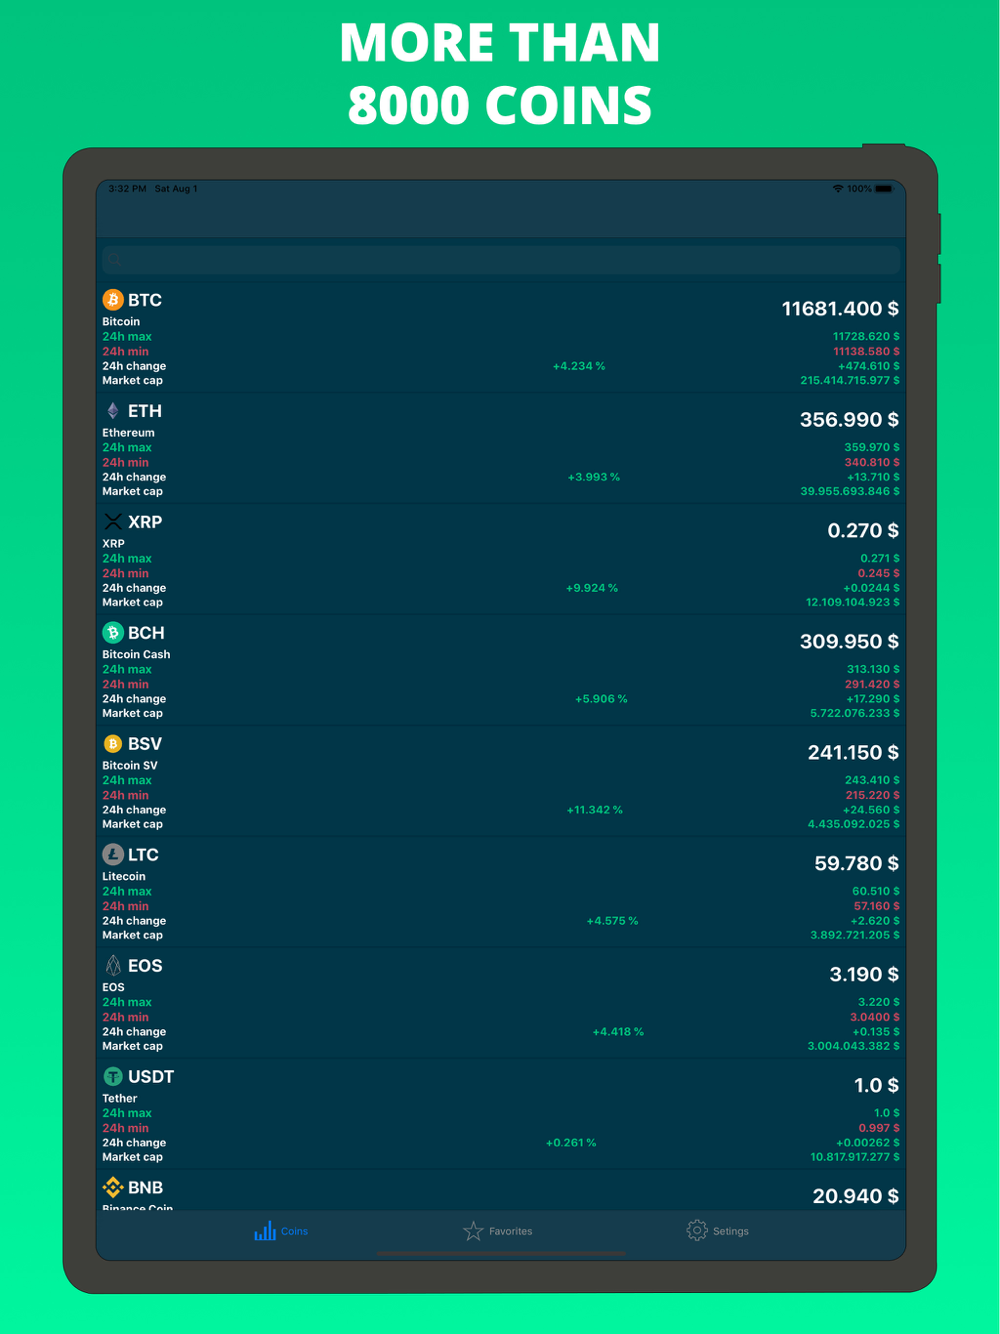Open the Setings tab

718,1231
